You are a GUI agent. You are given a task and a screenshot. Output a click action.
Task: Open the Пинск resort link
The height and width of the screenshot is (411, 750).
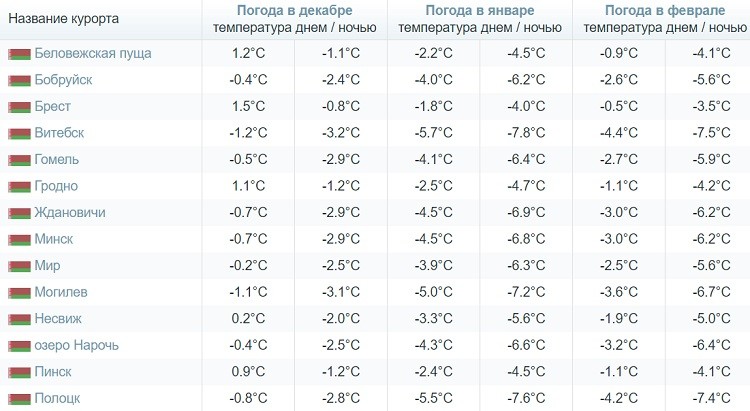tap(53, 371)
